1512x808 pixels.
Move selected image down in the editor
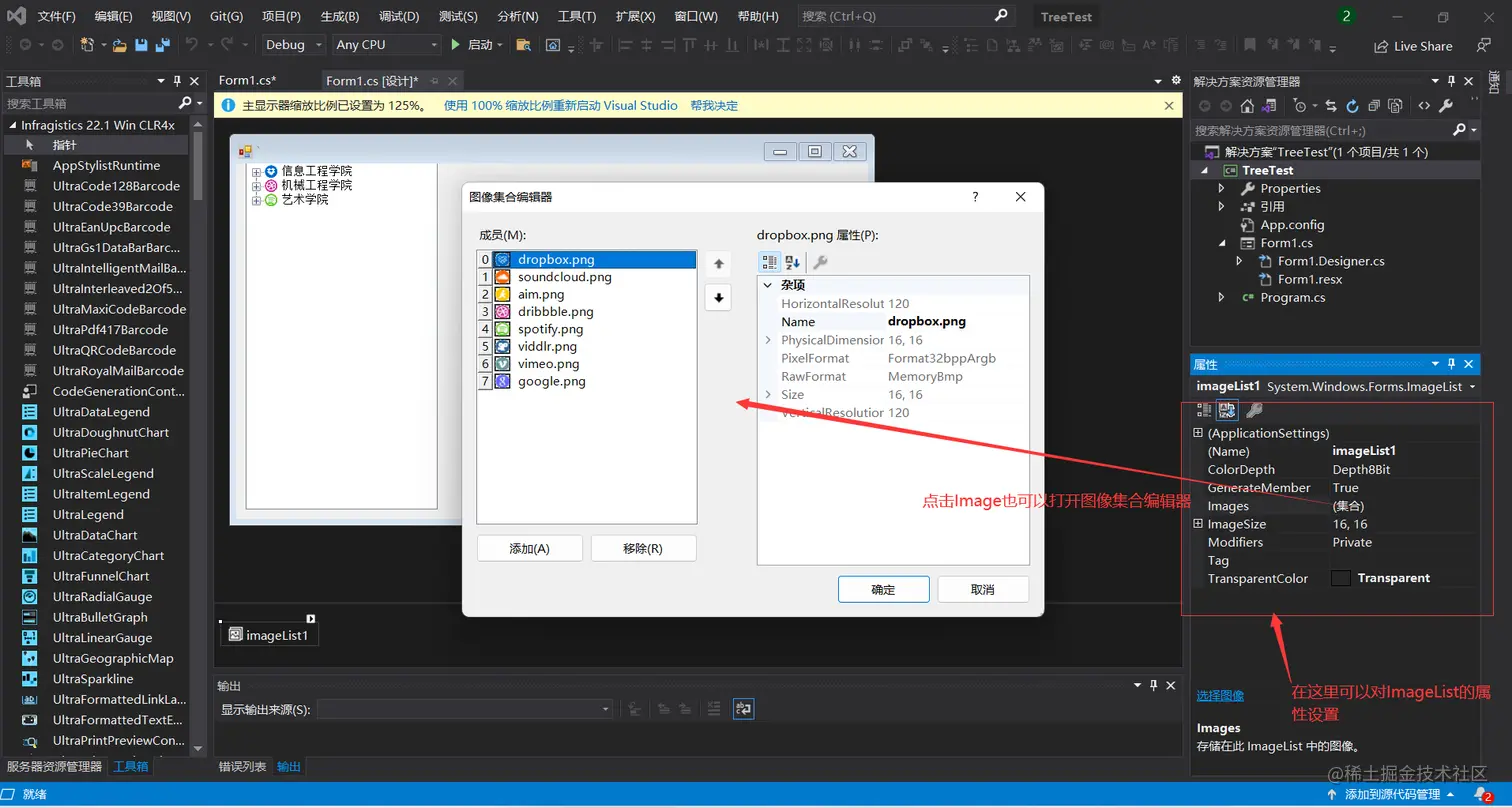click(x=718, y=298)
